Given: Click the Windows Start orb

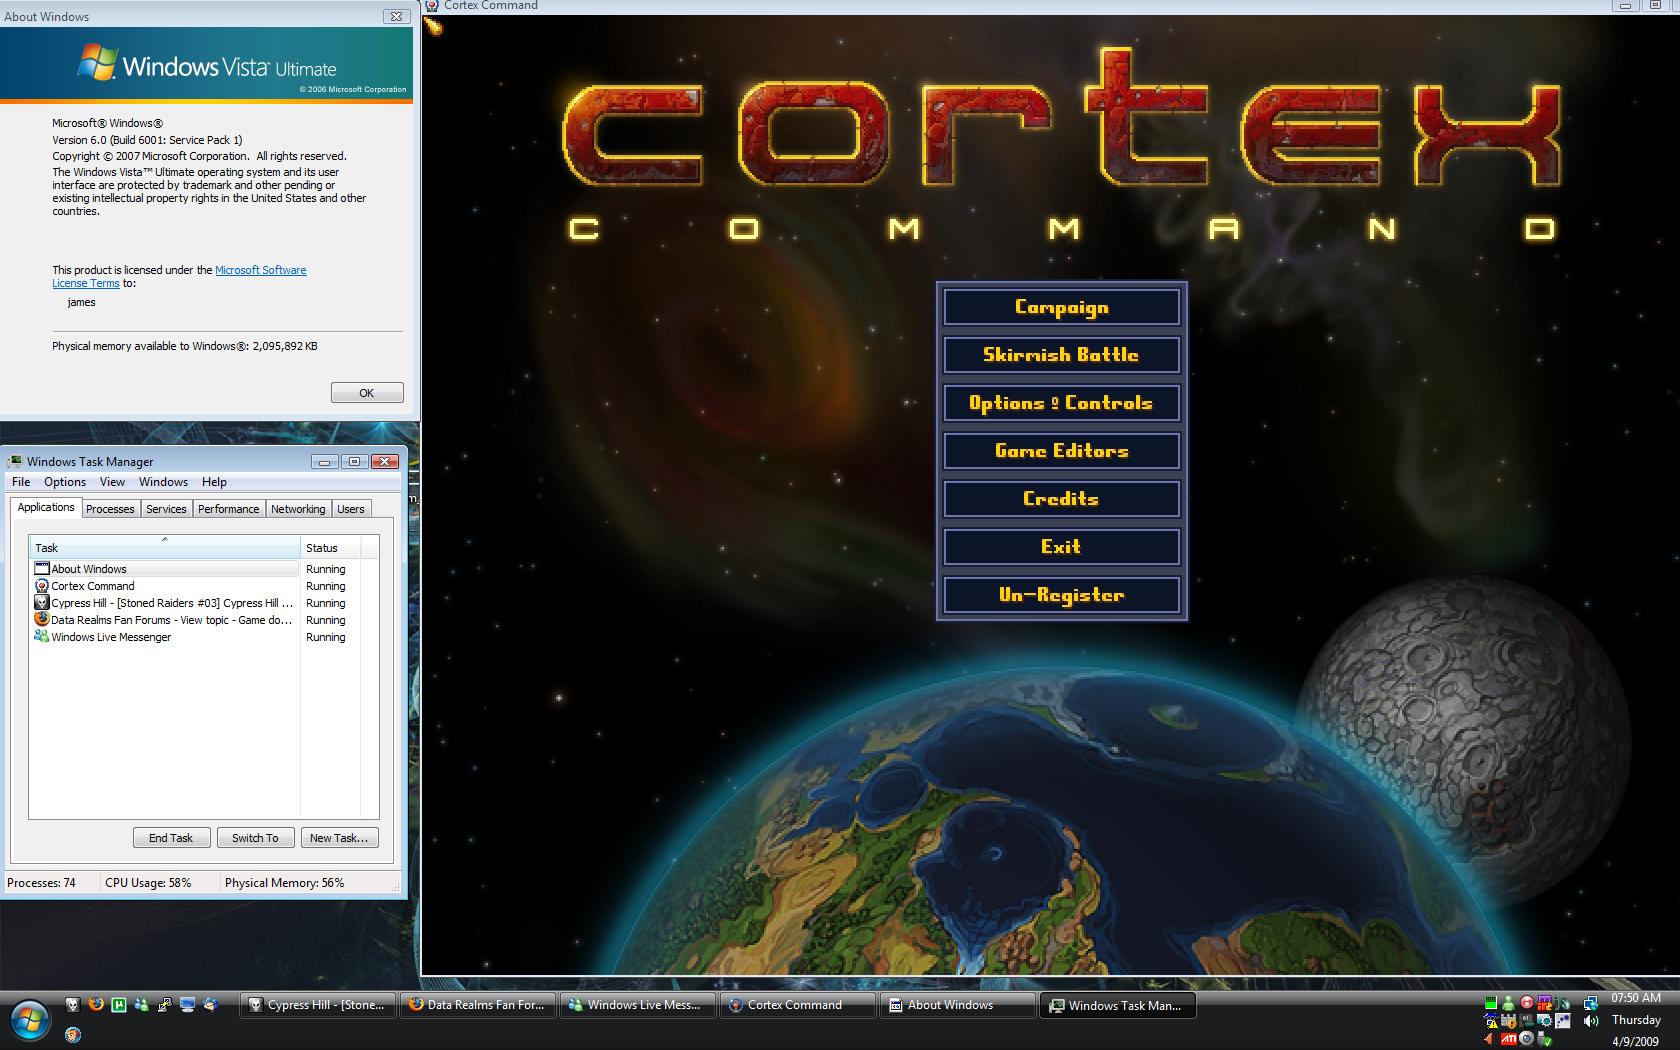Looking at the screenshot, I should 30,1020.
